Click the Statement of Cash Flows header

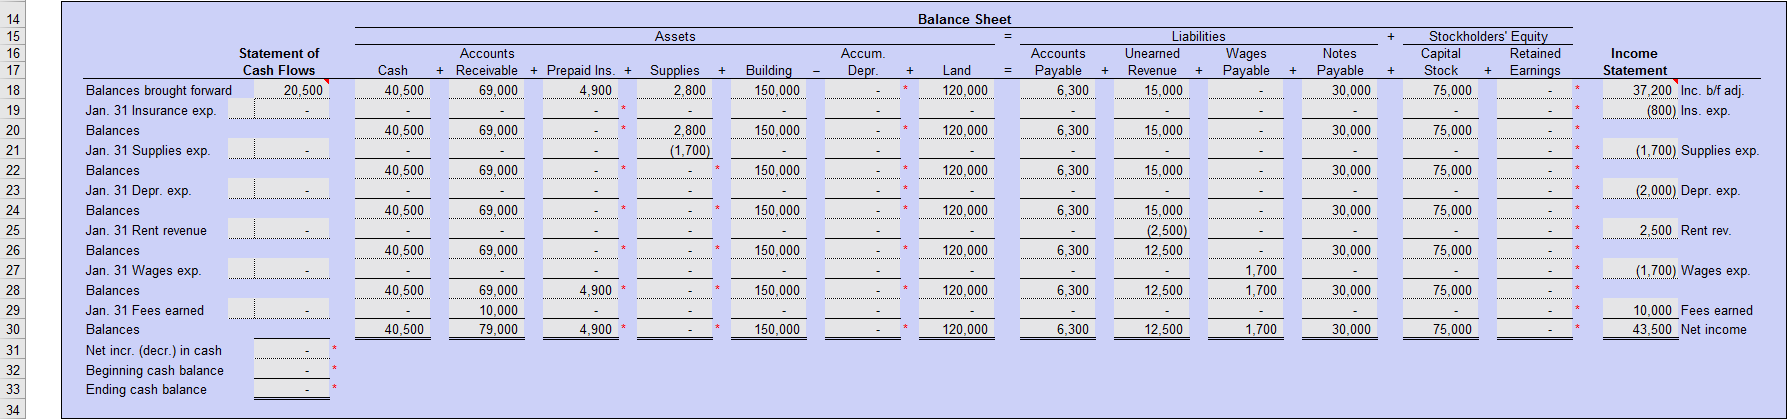coord(279,62)
